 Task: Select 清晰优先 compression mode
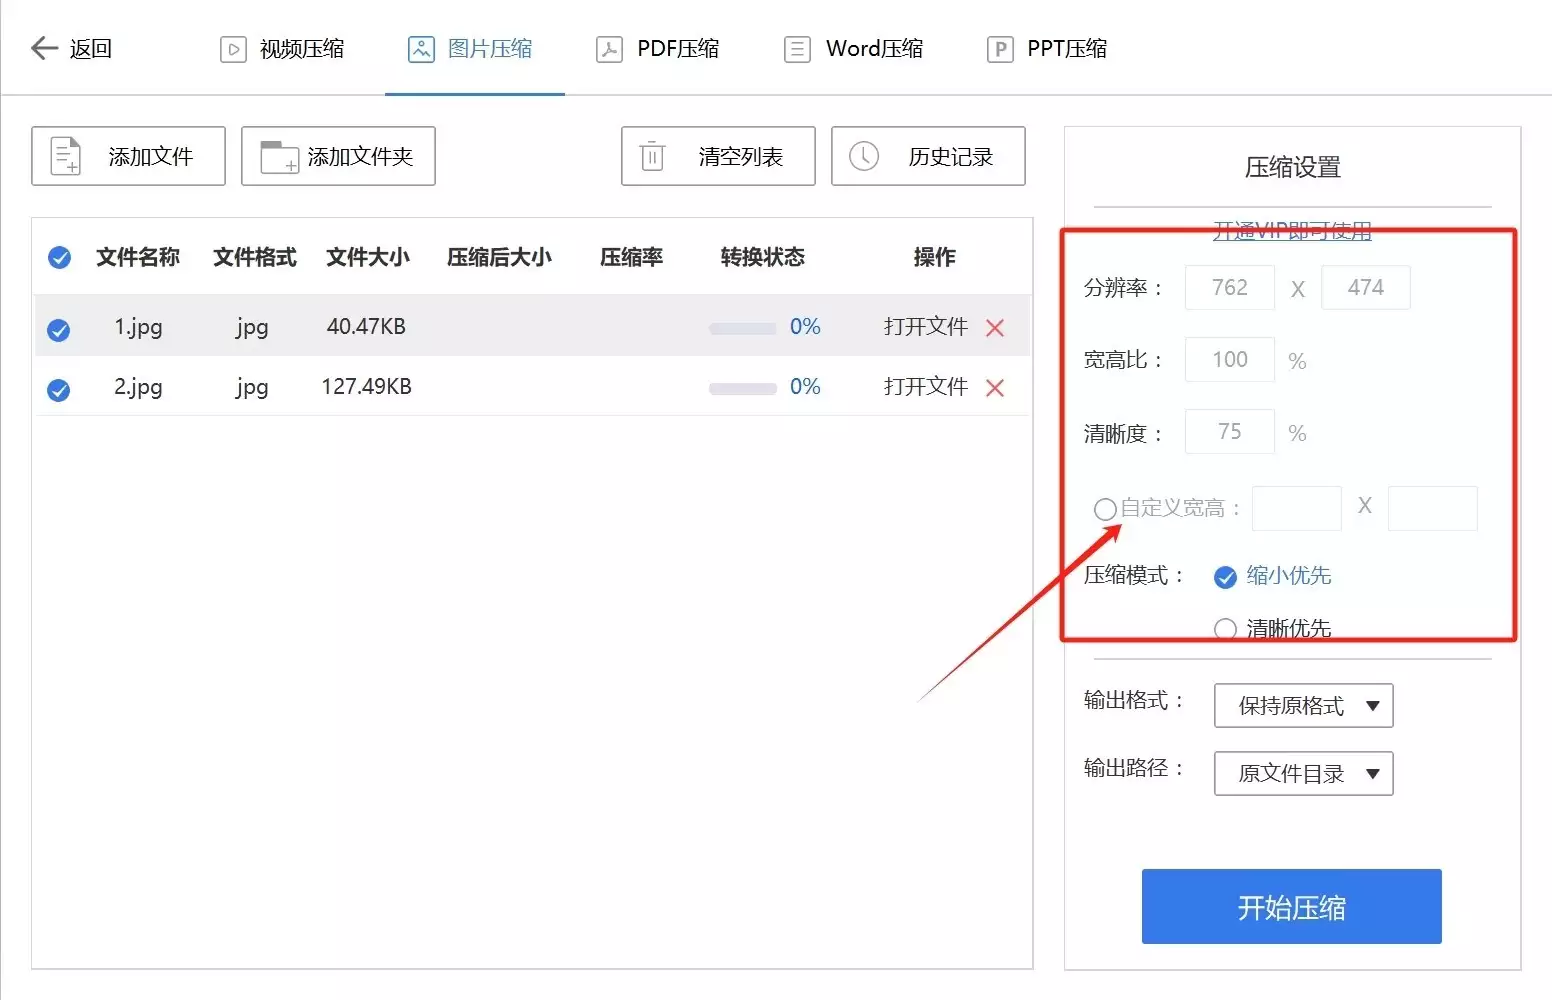[1225, 629]
